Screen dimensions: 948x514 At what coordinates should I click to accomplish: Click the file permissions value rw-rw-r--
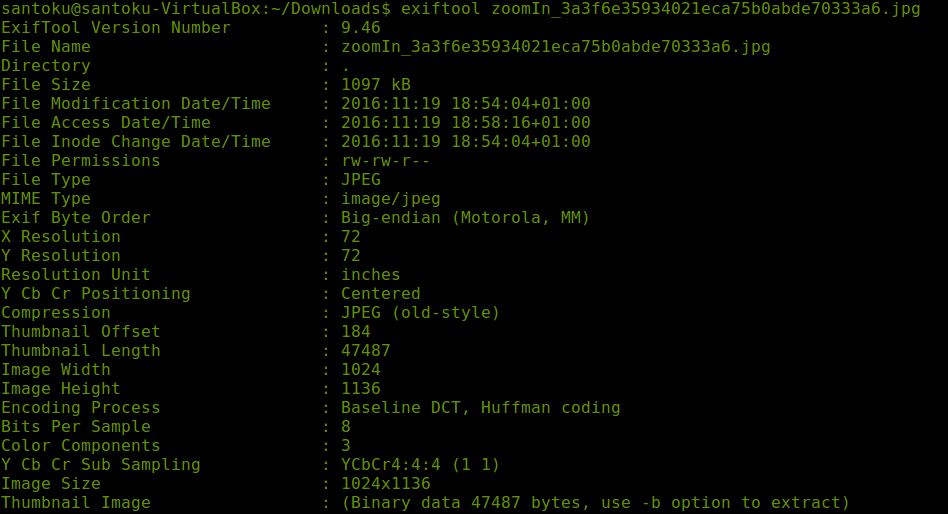pos(385,161)
